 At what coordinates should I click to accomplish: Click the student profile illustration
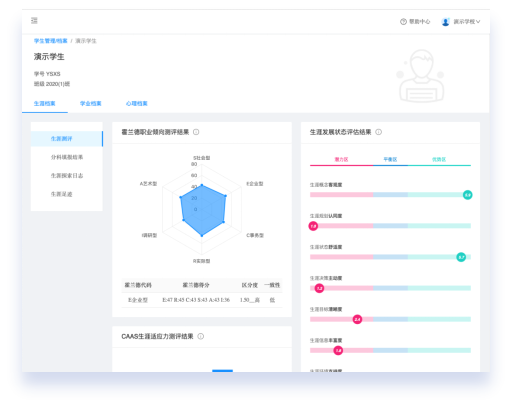[421, 76]
